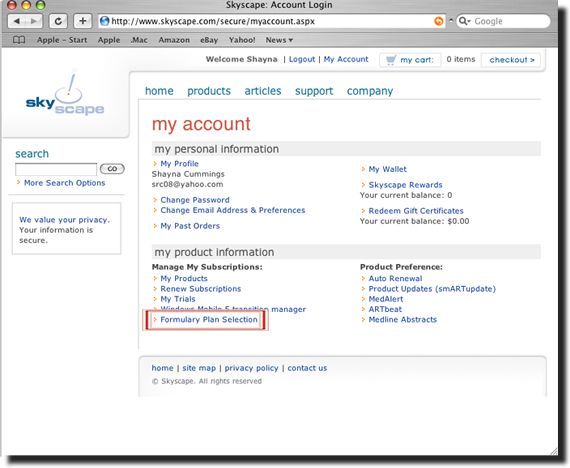Open My Wallet
Viewport: 570px width, 468px height.
388,169
